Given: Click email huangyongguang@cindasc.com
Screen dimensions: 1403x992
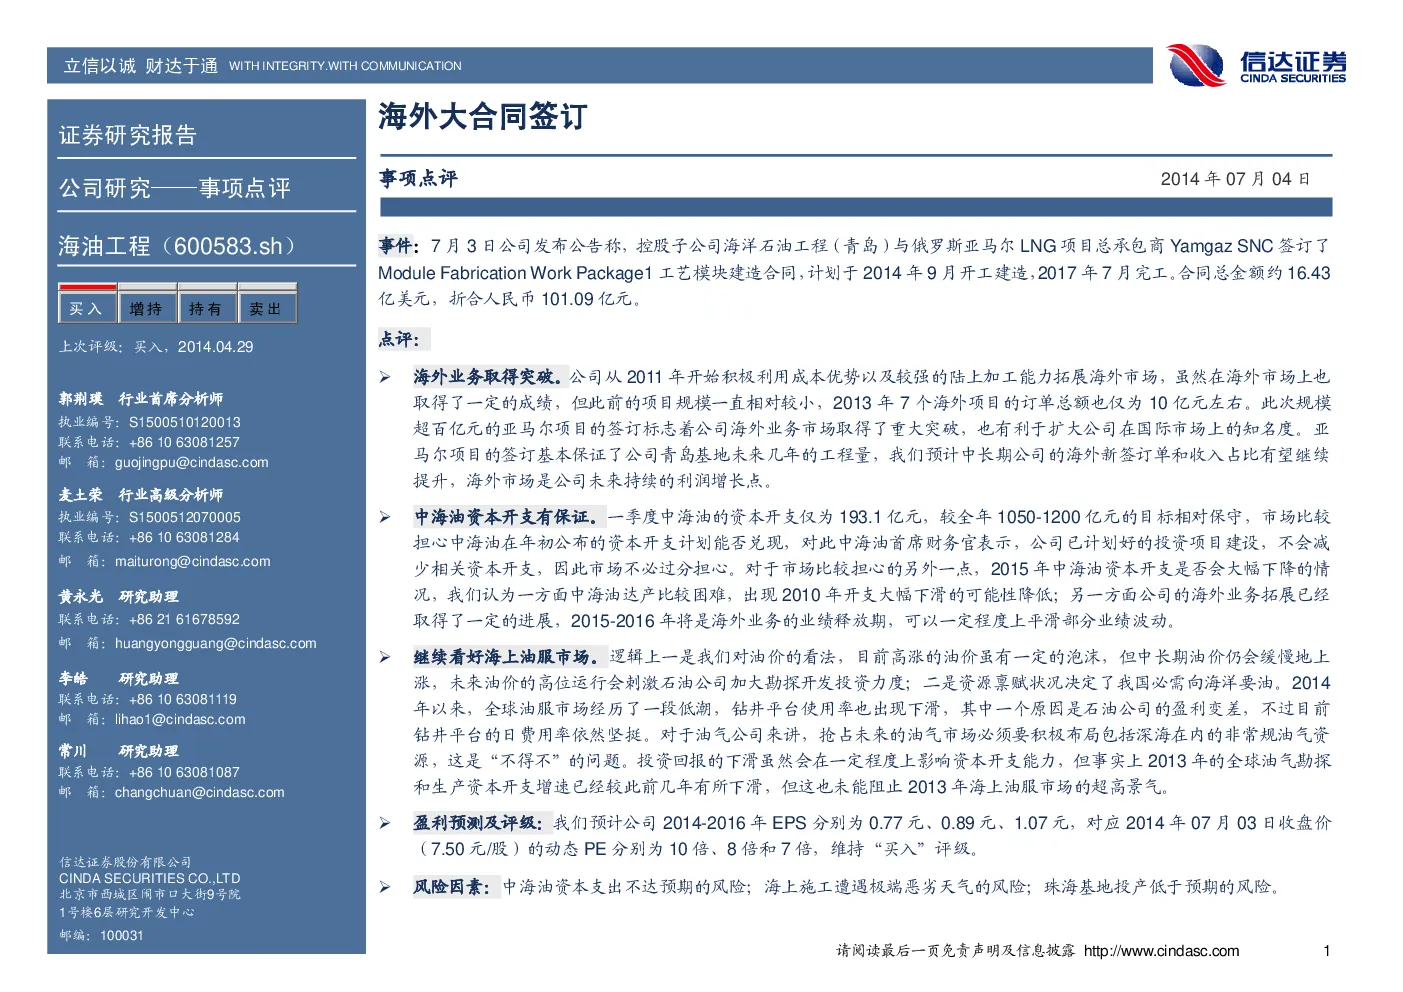Looking at the screenshot, I should [215, 644].
